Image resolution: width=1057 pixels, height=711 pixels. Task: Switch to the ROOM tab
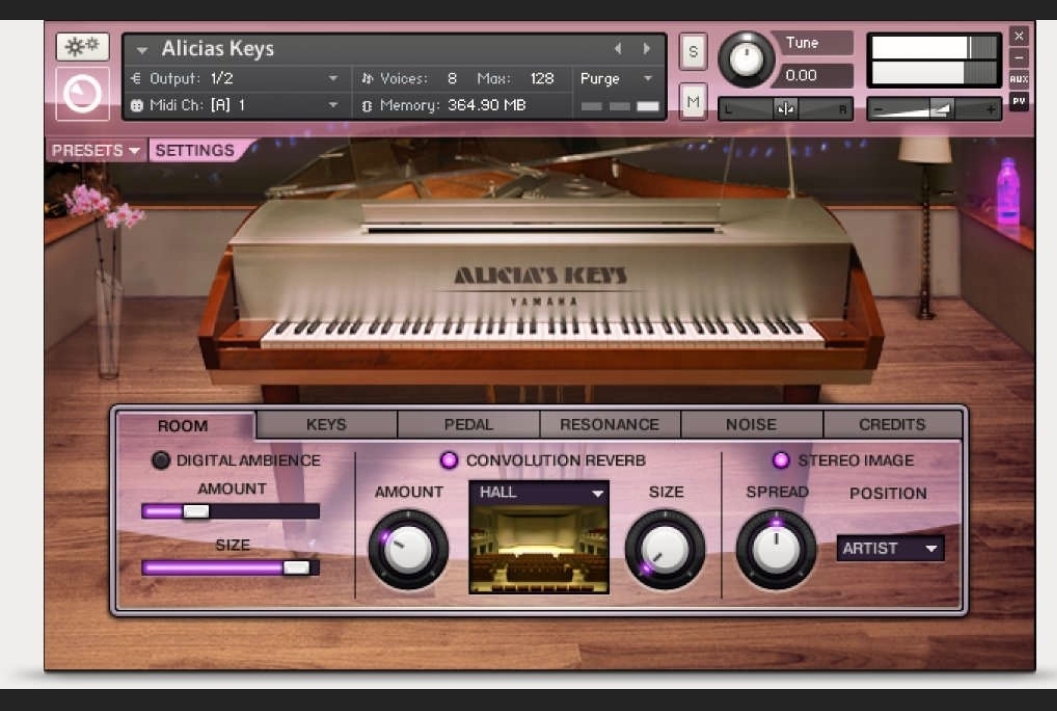[x=183, y=426]
